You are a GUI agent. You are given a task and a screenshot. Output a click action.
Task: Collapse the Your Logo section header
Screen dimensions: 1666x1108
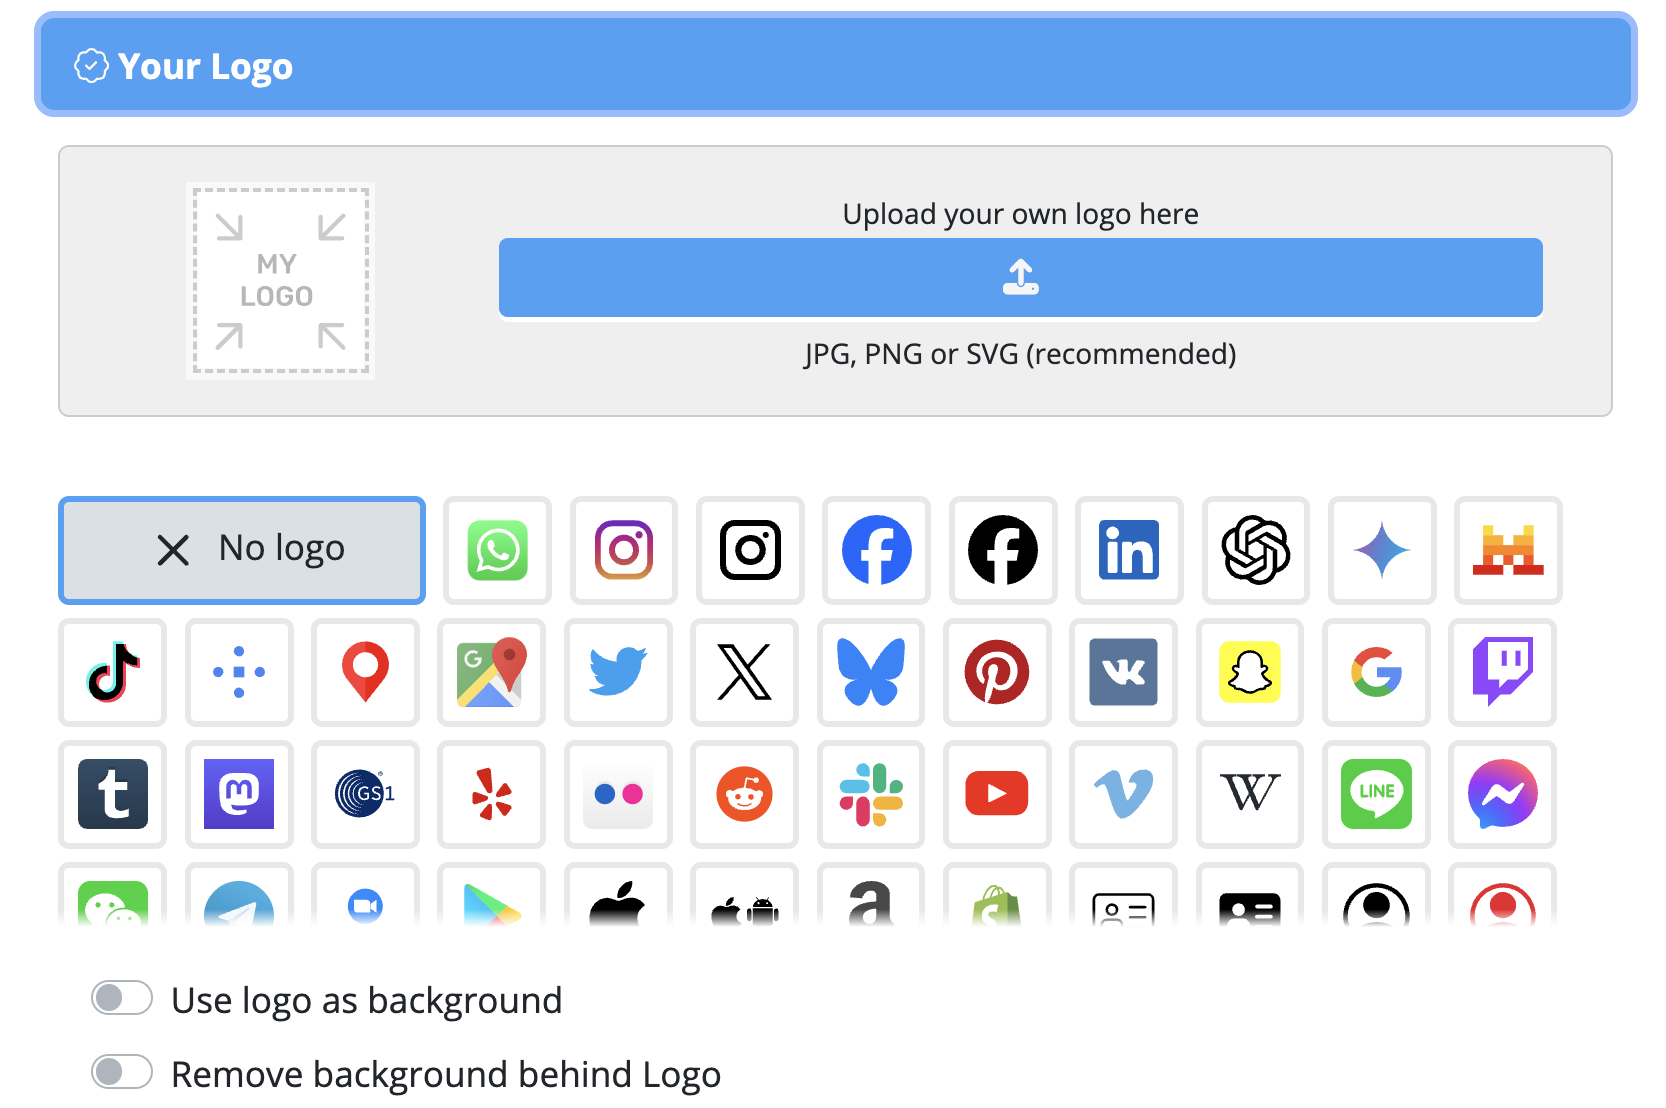[835, 65]
